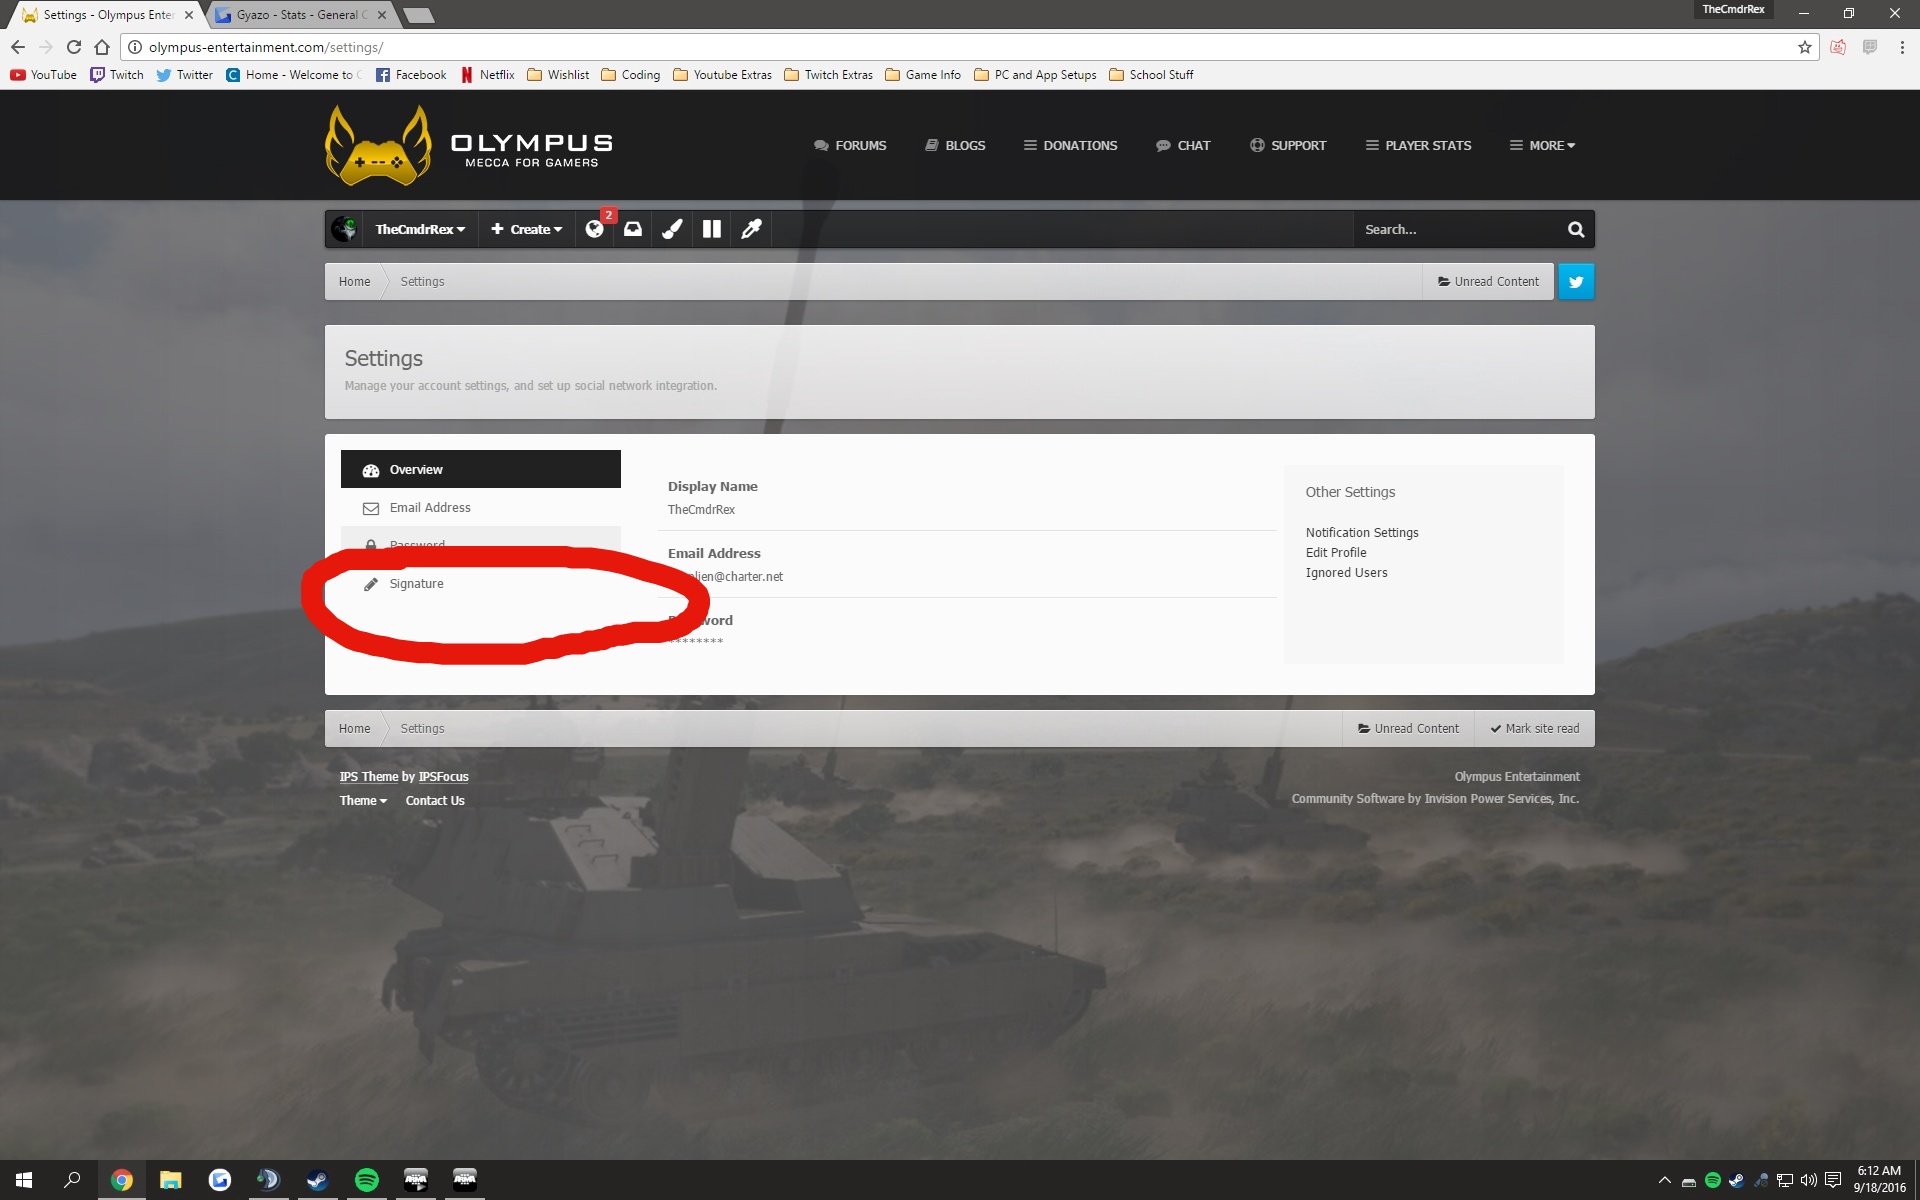Viewport: 1920px width, 1200px height.
Task: Open the Theme selector dropdown
Action: [363, 800]
